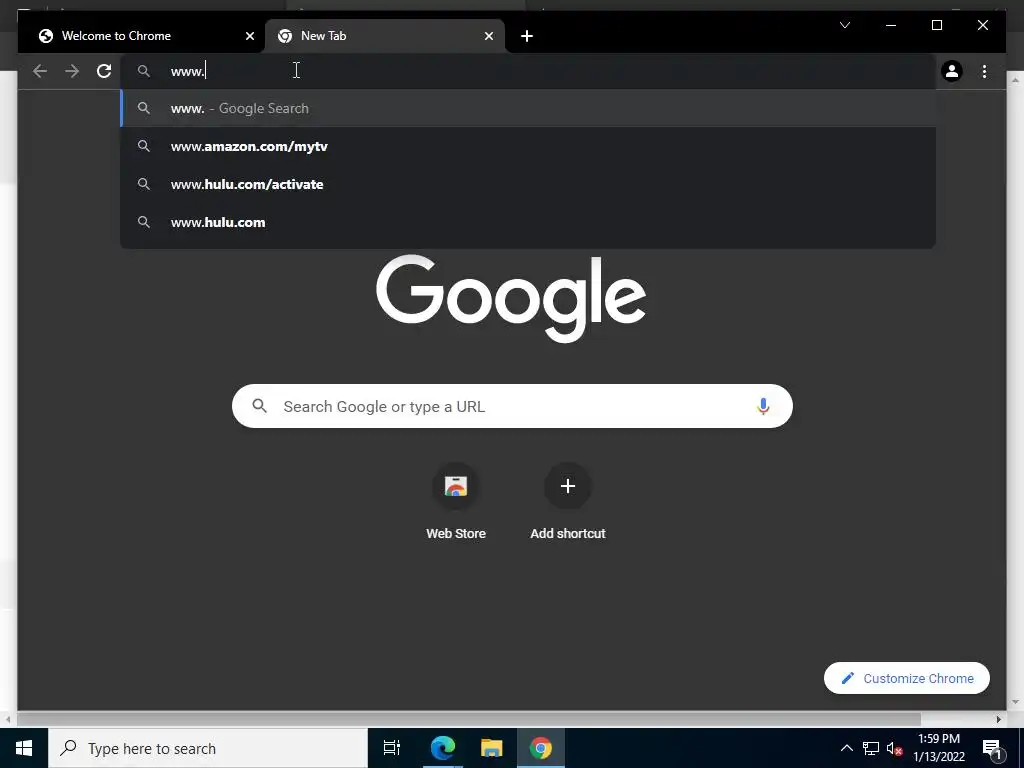The height and width of the screenshot is (768, 1024).
Task: Select 'www. - Google Search' suggestion
Action: point(528,108)
